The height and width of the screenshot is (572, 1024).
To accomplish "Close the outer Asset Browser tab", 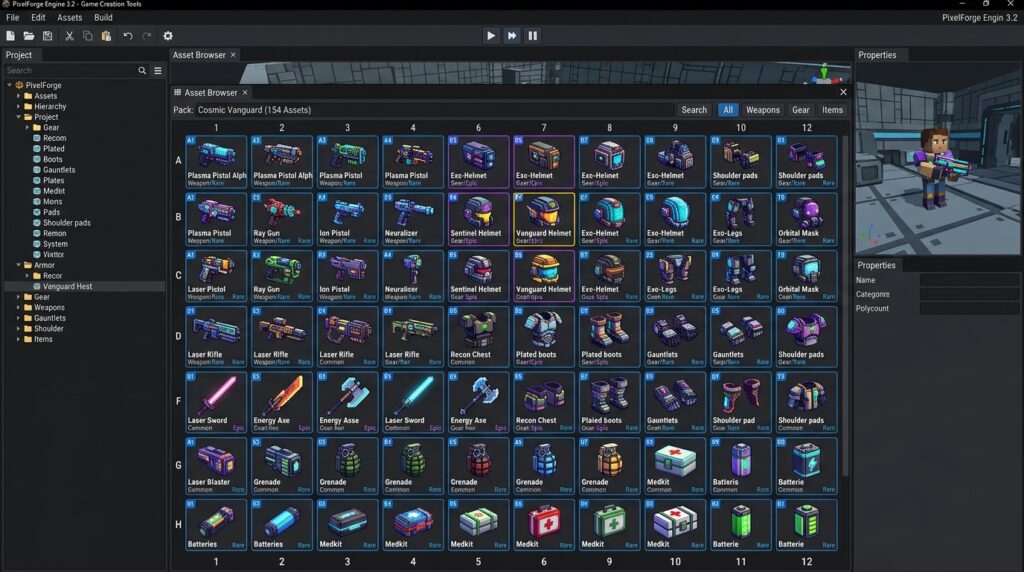I will [232, 55].
